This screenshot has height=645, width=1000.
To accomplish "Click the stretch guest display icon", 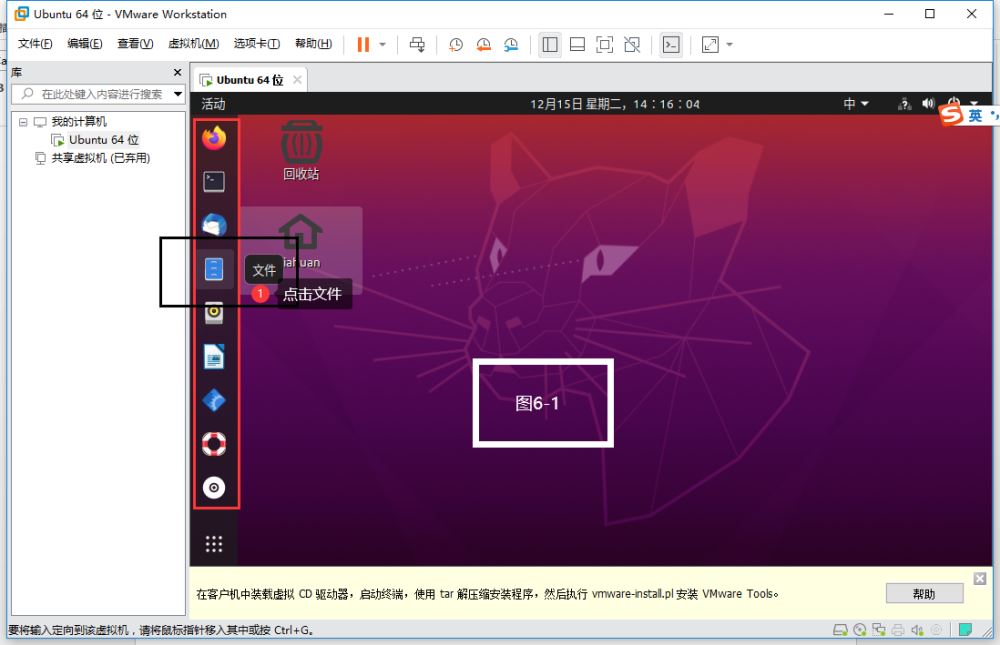I will [710, 45].
